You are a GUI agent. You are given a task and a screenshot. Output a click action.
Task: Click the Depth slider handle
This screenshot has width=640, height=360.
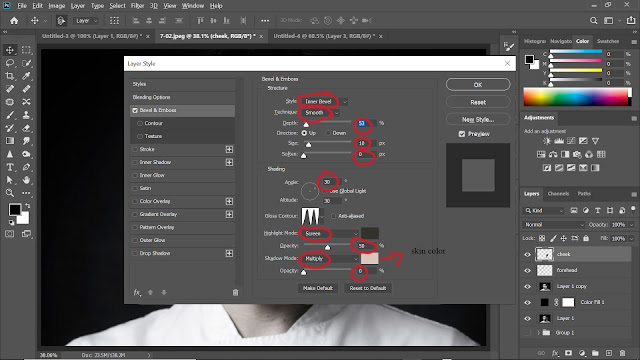[306, 124]
